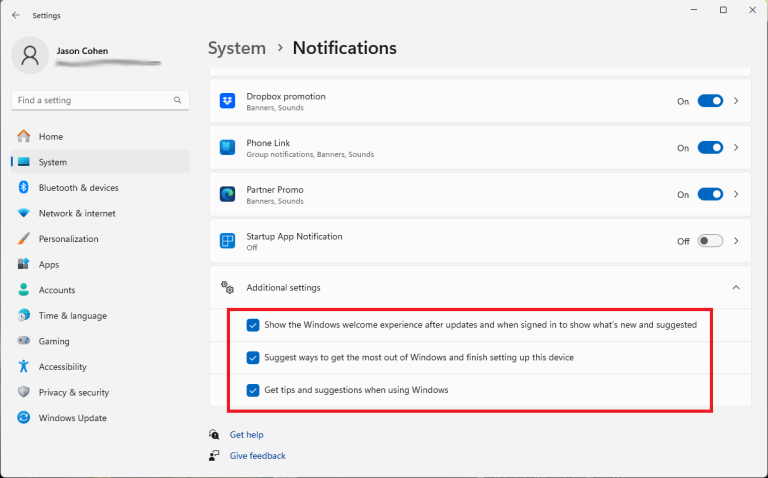Open Bluetooth & devices in sidebar
The width and height of the screenshot is (768, 478).
coord(78,188)
